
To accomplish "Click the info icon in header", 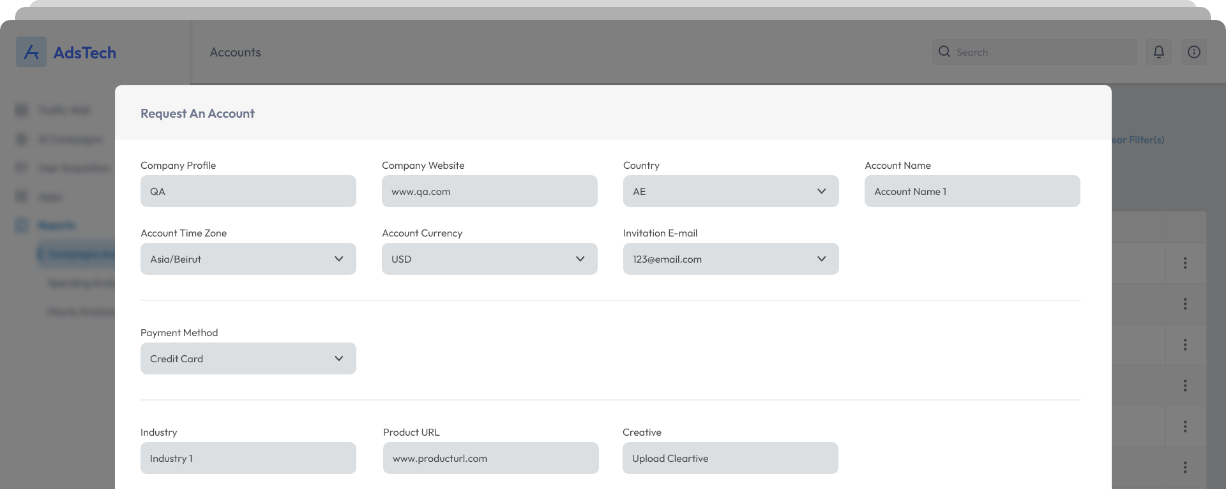I will pos(1193,52).
